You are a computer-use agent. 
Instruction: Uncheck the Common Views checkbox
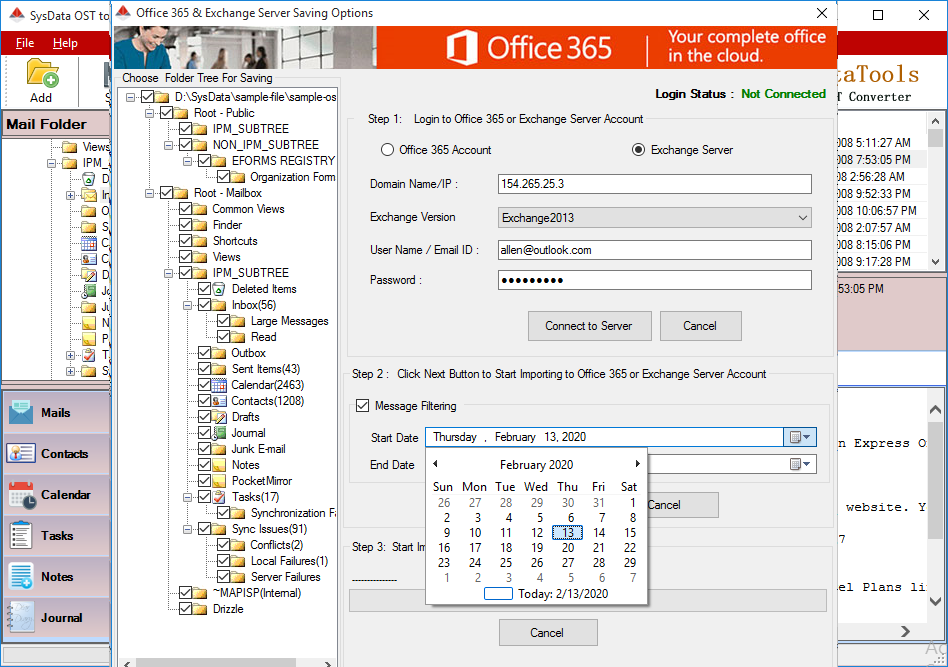(x=185, y=209)
